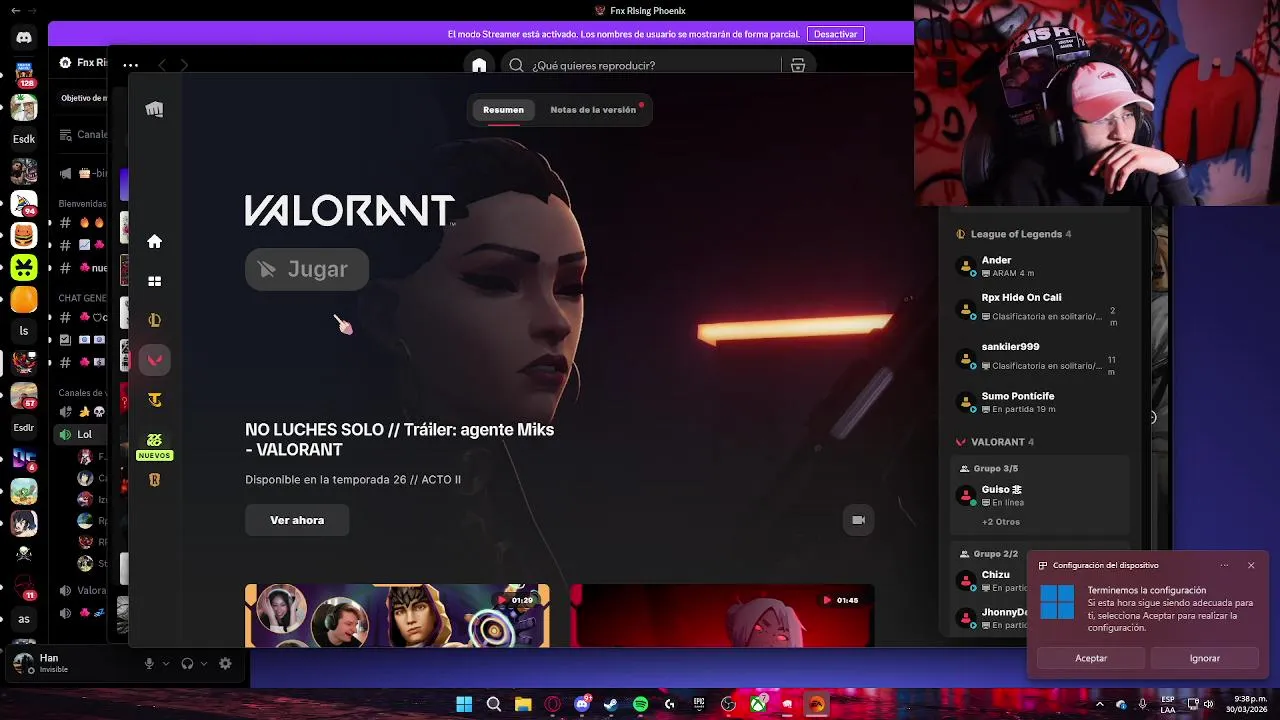Expand '+2 Otros' in Grupo 3/5

pos(1001,522)
